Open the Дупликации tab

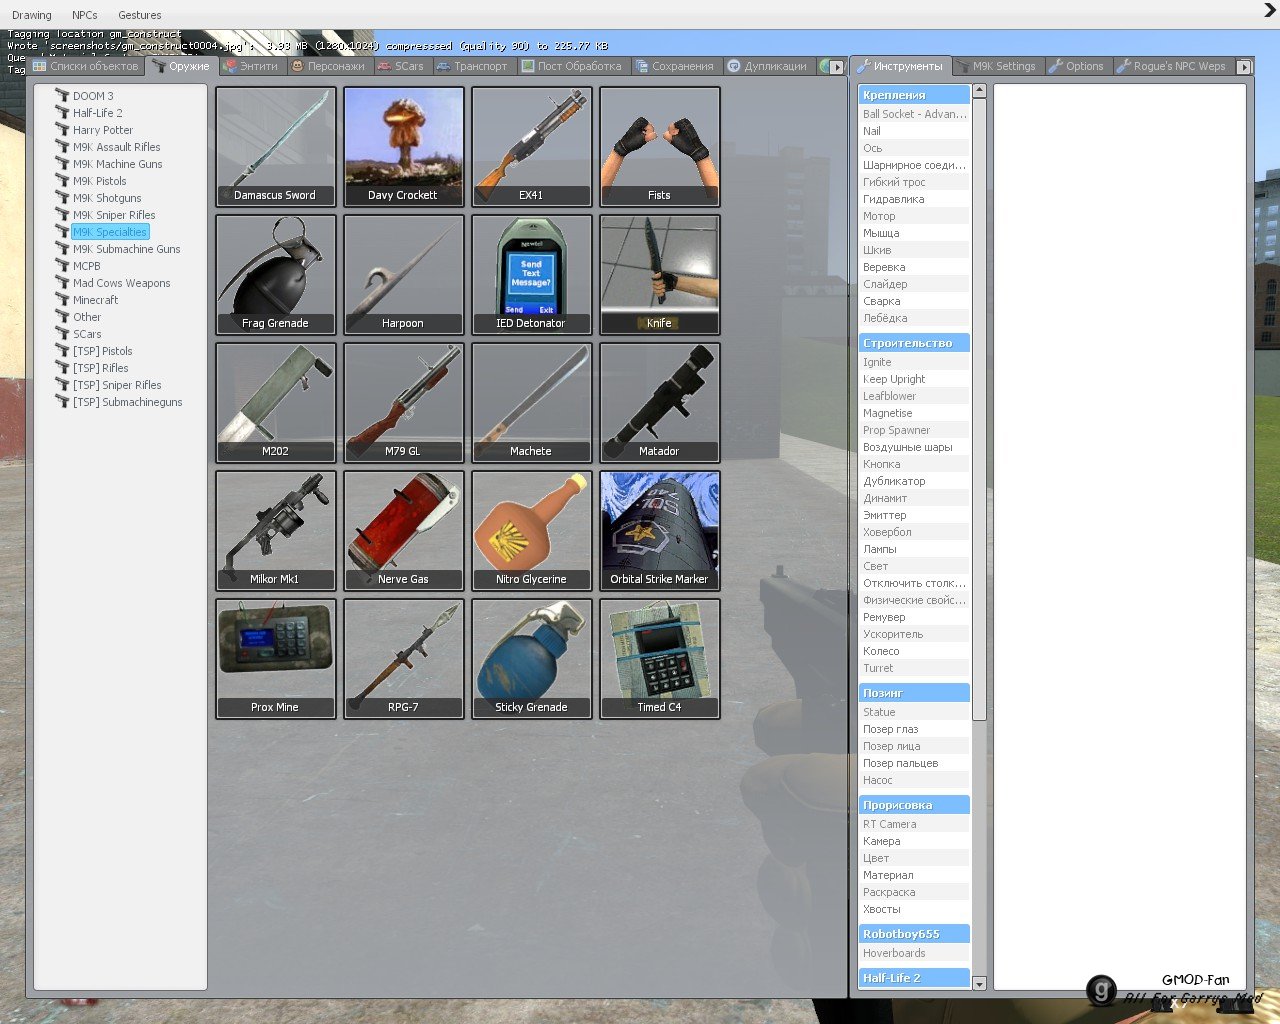pyautogui.click(x=767, y=66)
